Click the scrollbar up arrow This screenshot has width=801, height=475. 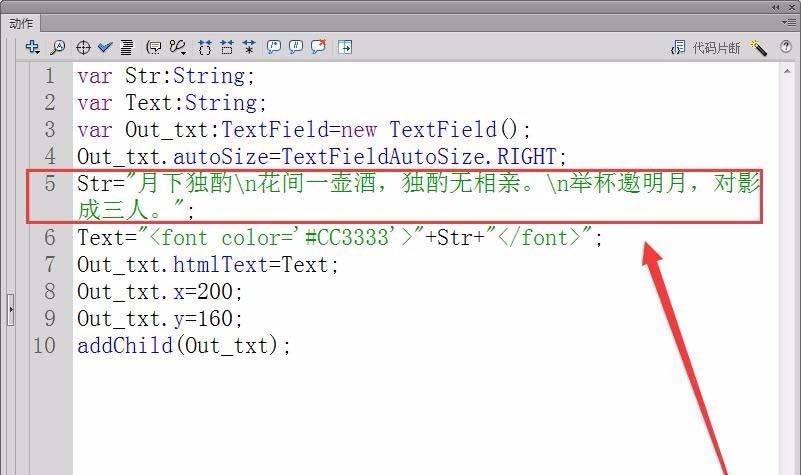(787, 72)
